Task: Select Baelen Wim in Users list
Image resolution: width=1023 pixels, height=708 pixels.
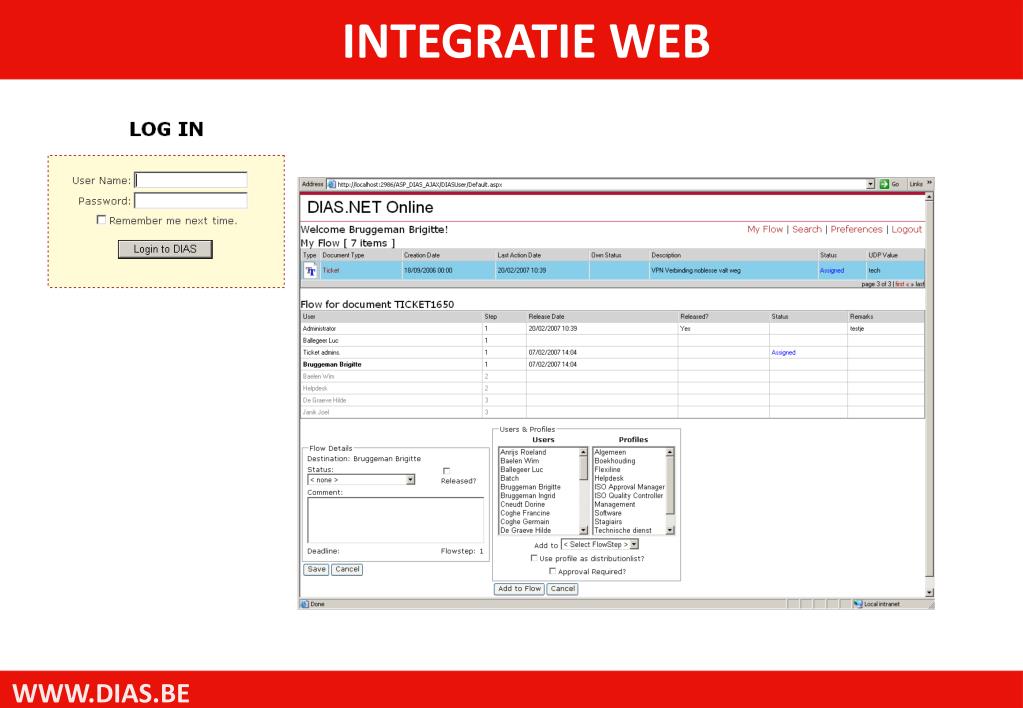Action: 520,461
